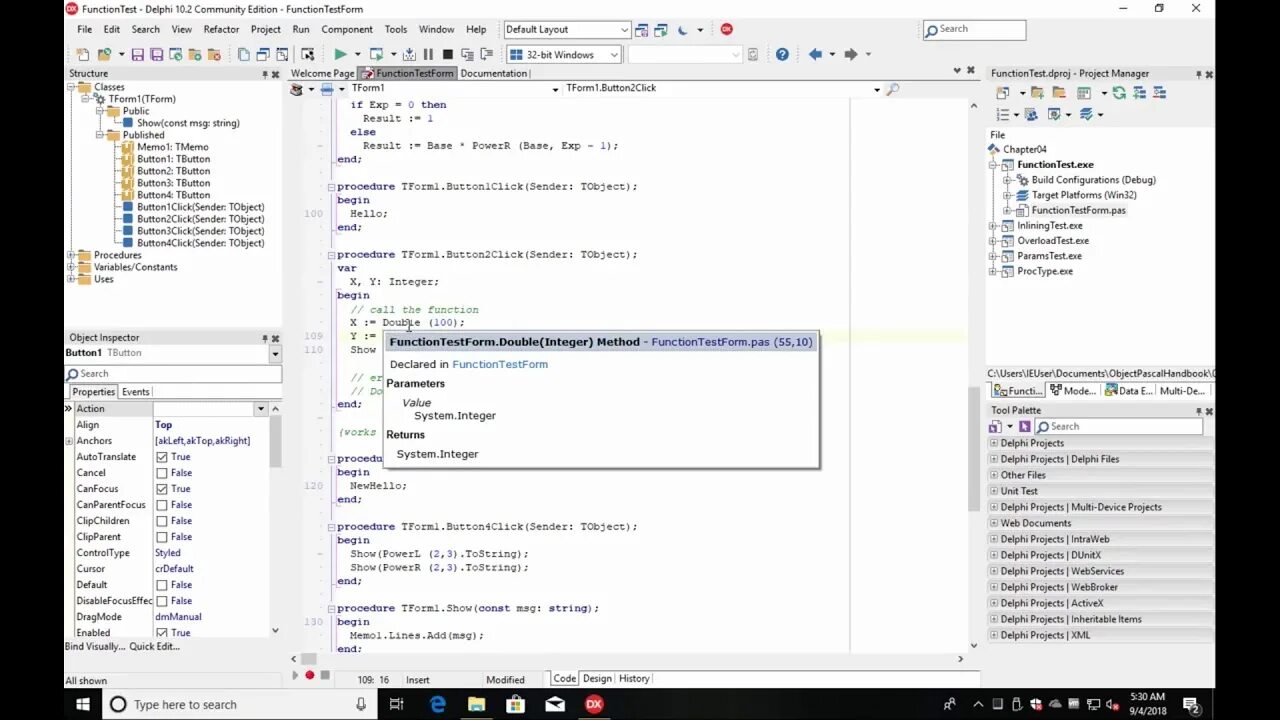Open the Help question mark icon
This screenshot has height=720, width=1280.
click(782, 54)
